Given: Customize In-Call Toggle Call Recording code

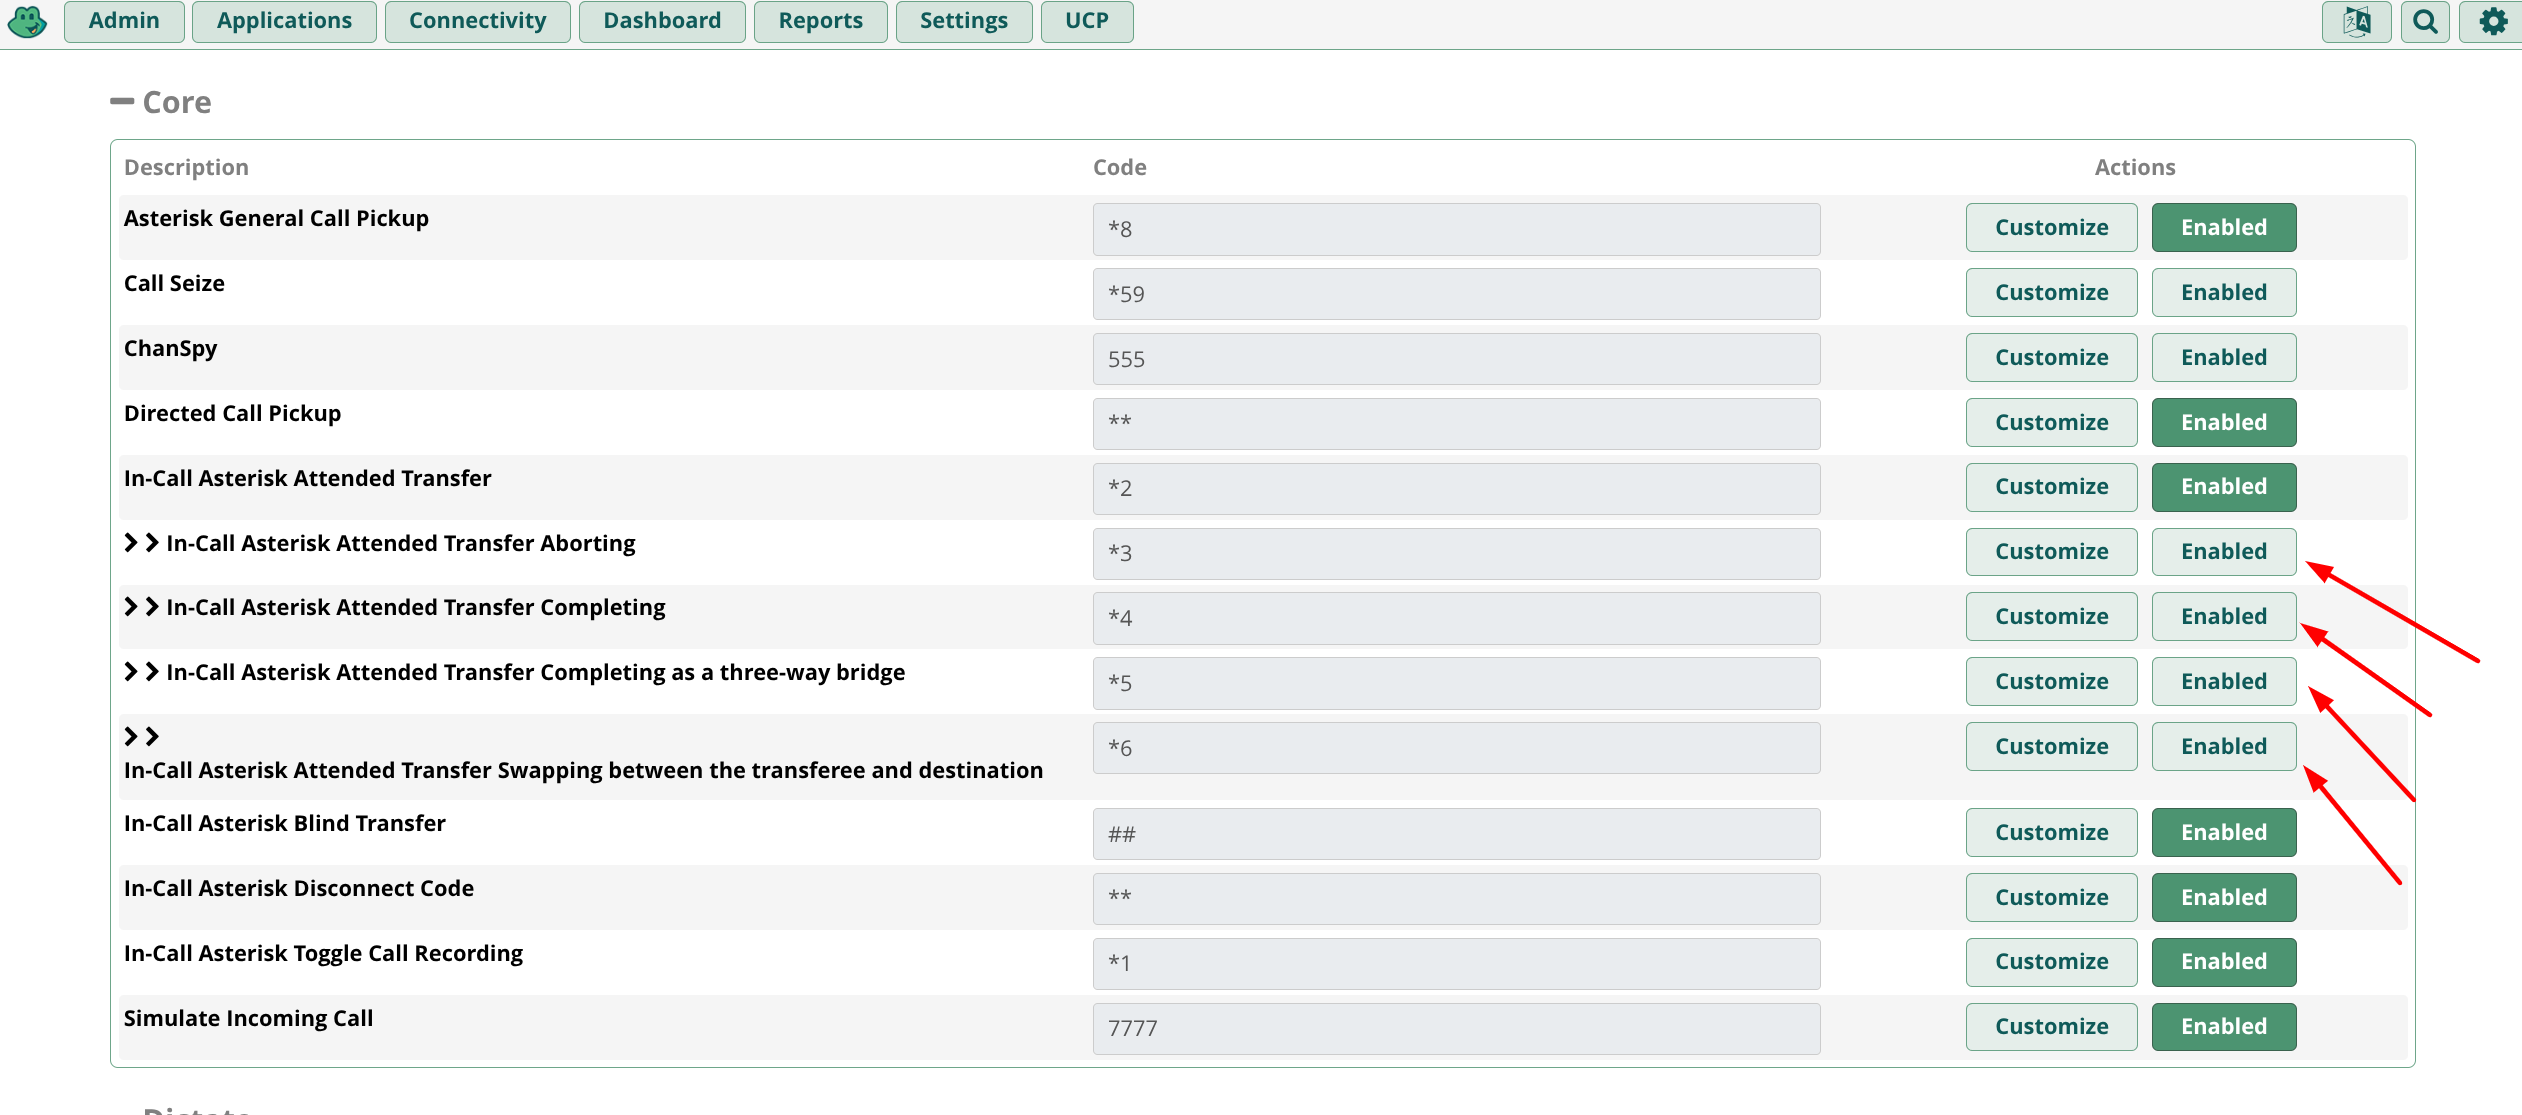Looking at the screenshot, I should (x=2051, y=962).
